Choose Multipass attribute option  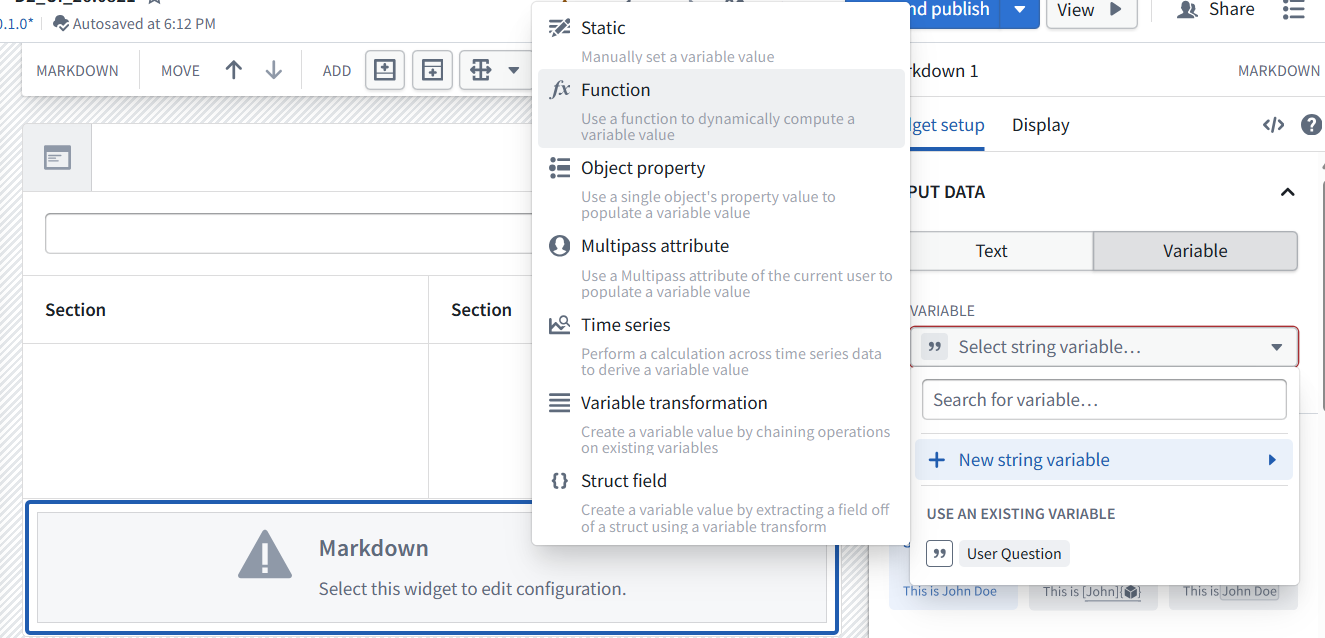click(x=721, y=266)
